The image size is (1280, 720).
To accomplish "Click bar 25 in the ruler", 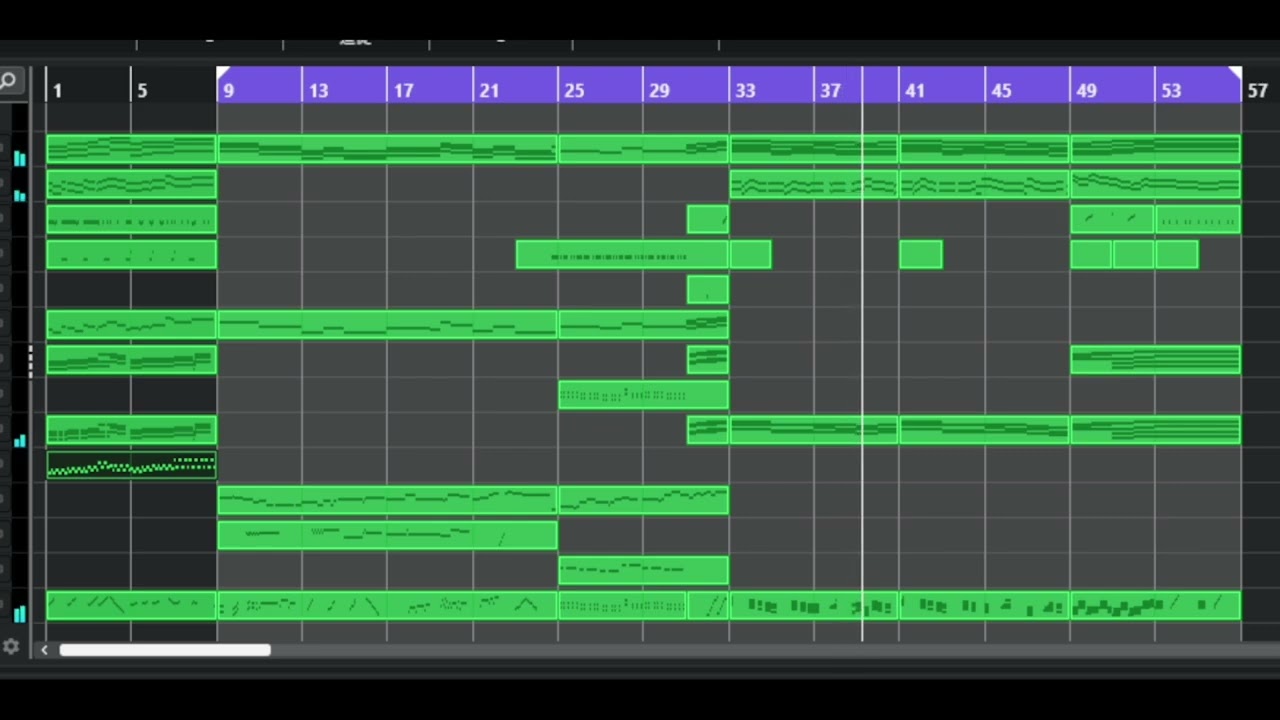I will [x=573, y=91].
